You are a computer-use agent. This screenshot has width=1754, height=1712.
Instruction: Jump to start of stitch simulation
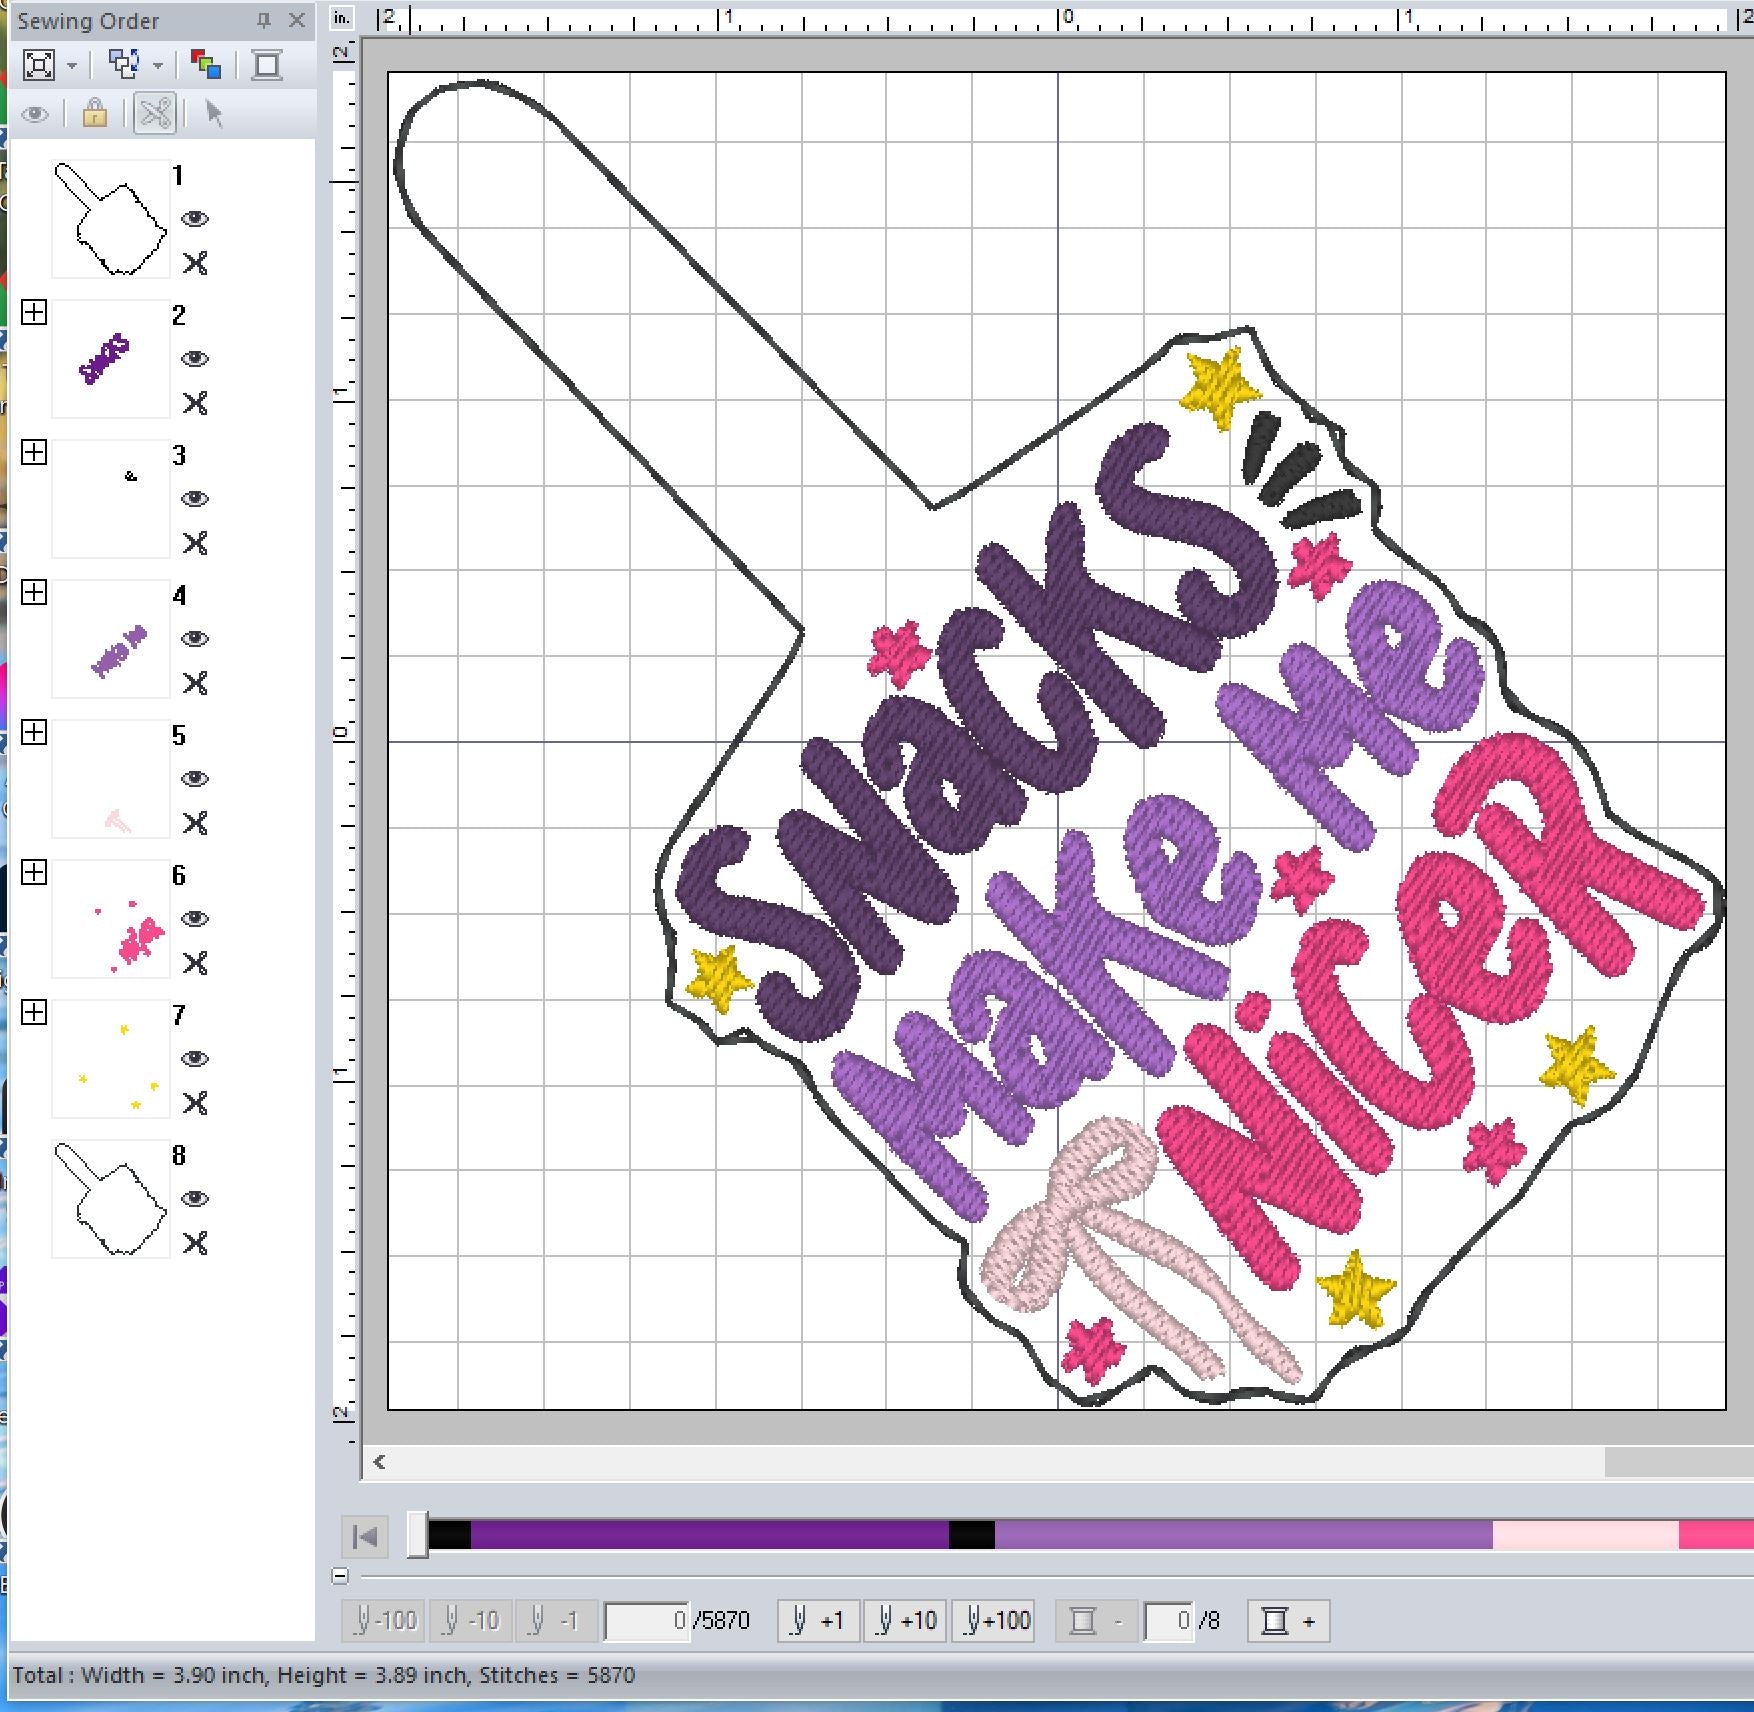coord(365,1536)
